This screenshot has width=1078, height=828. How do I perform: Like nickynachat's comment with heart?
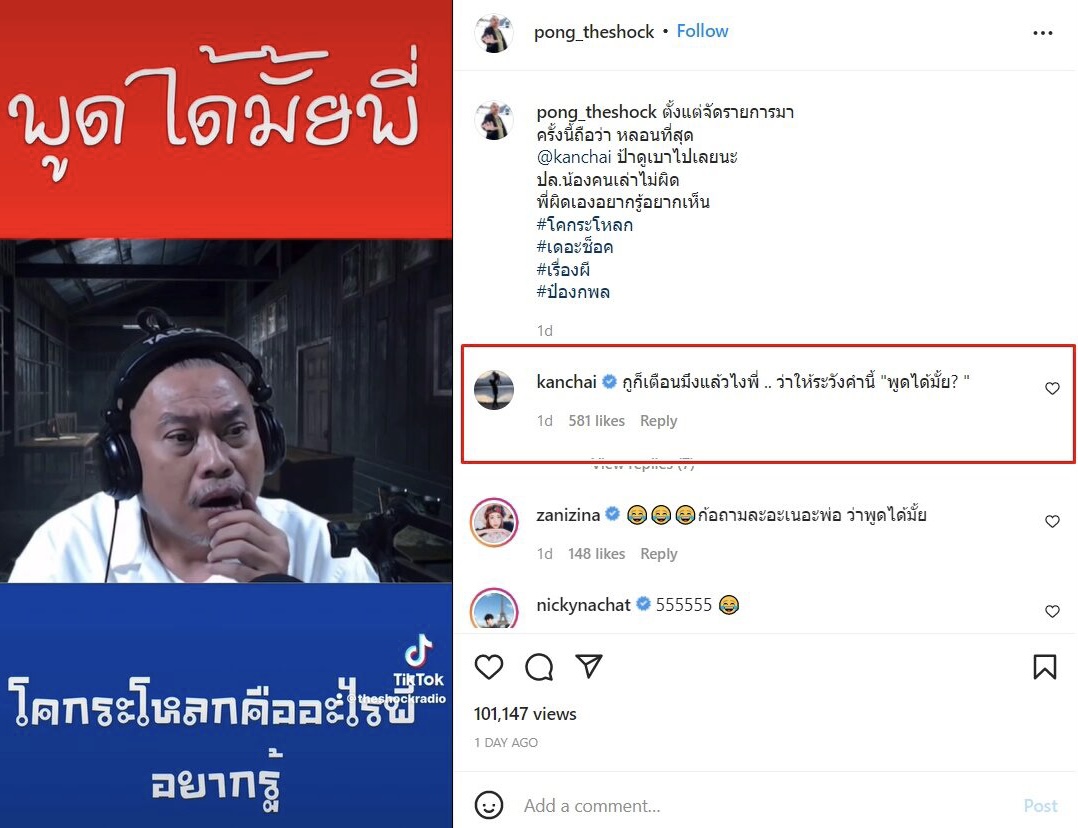click(1052, 611)
